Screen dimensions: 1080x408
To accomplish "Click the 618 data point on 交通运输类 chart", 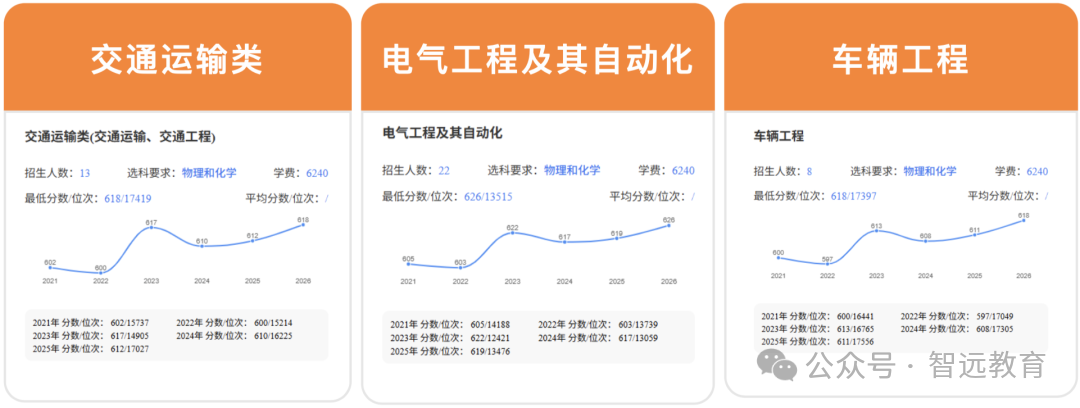I will click(x=303, y=225).
